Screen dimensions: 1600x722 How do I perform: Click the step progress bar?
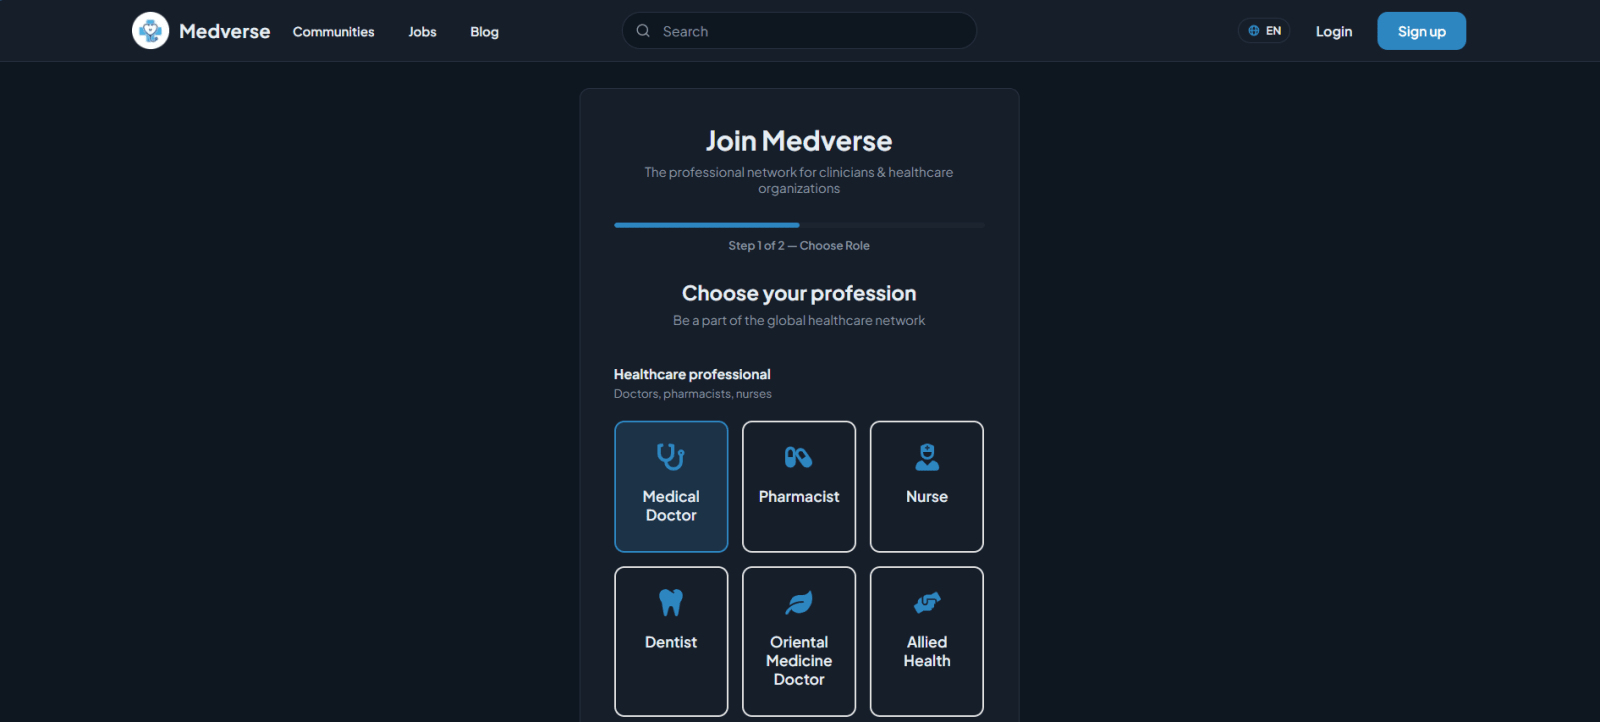(x=799, y=225)
